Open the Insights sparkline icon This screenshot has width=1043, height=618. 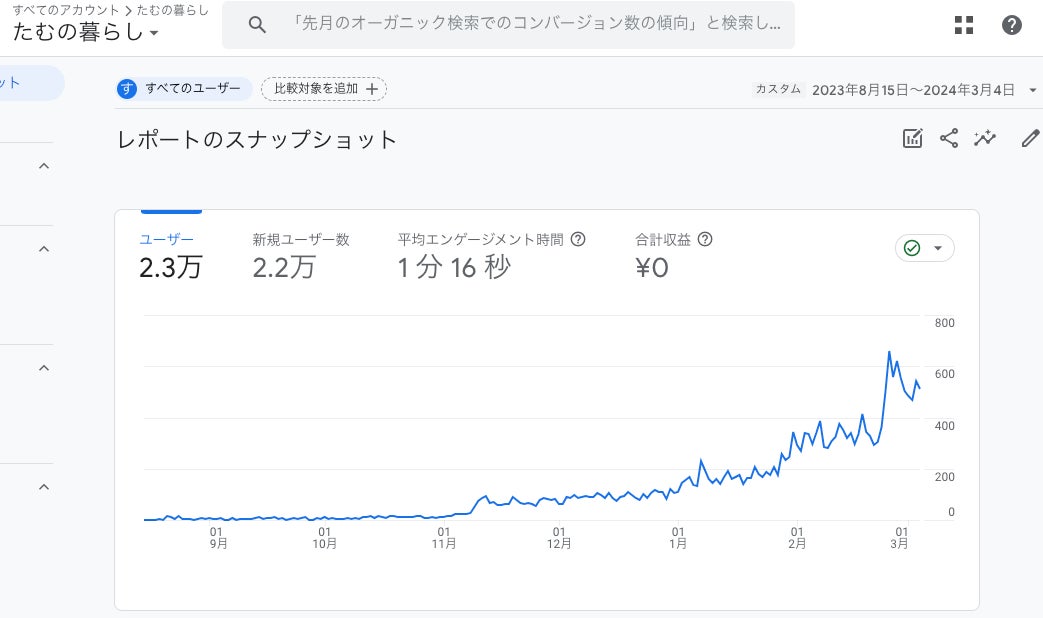pyautogui.click(x=986, y=139)
